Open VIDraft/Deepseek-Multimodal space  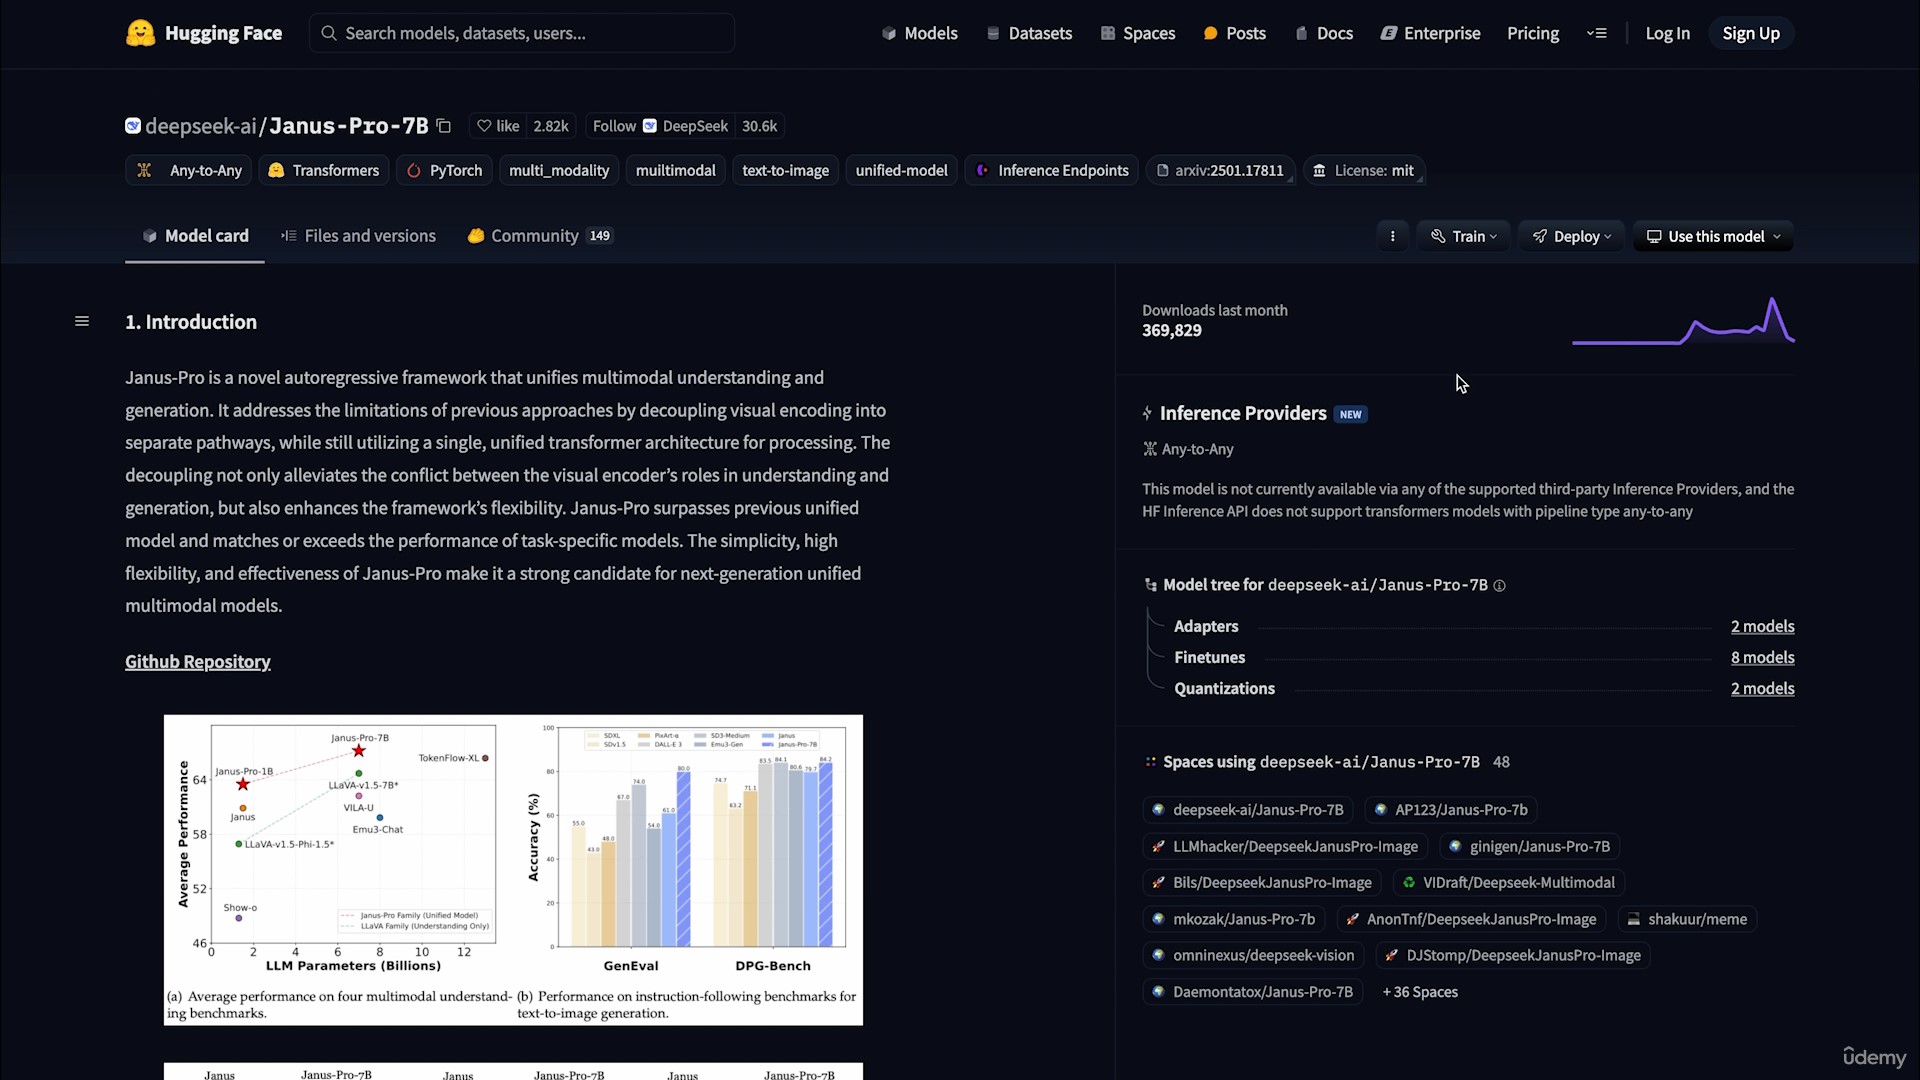click(x=1508, y=883)
